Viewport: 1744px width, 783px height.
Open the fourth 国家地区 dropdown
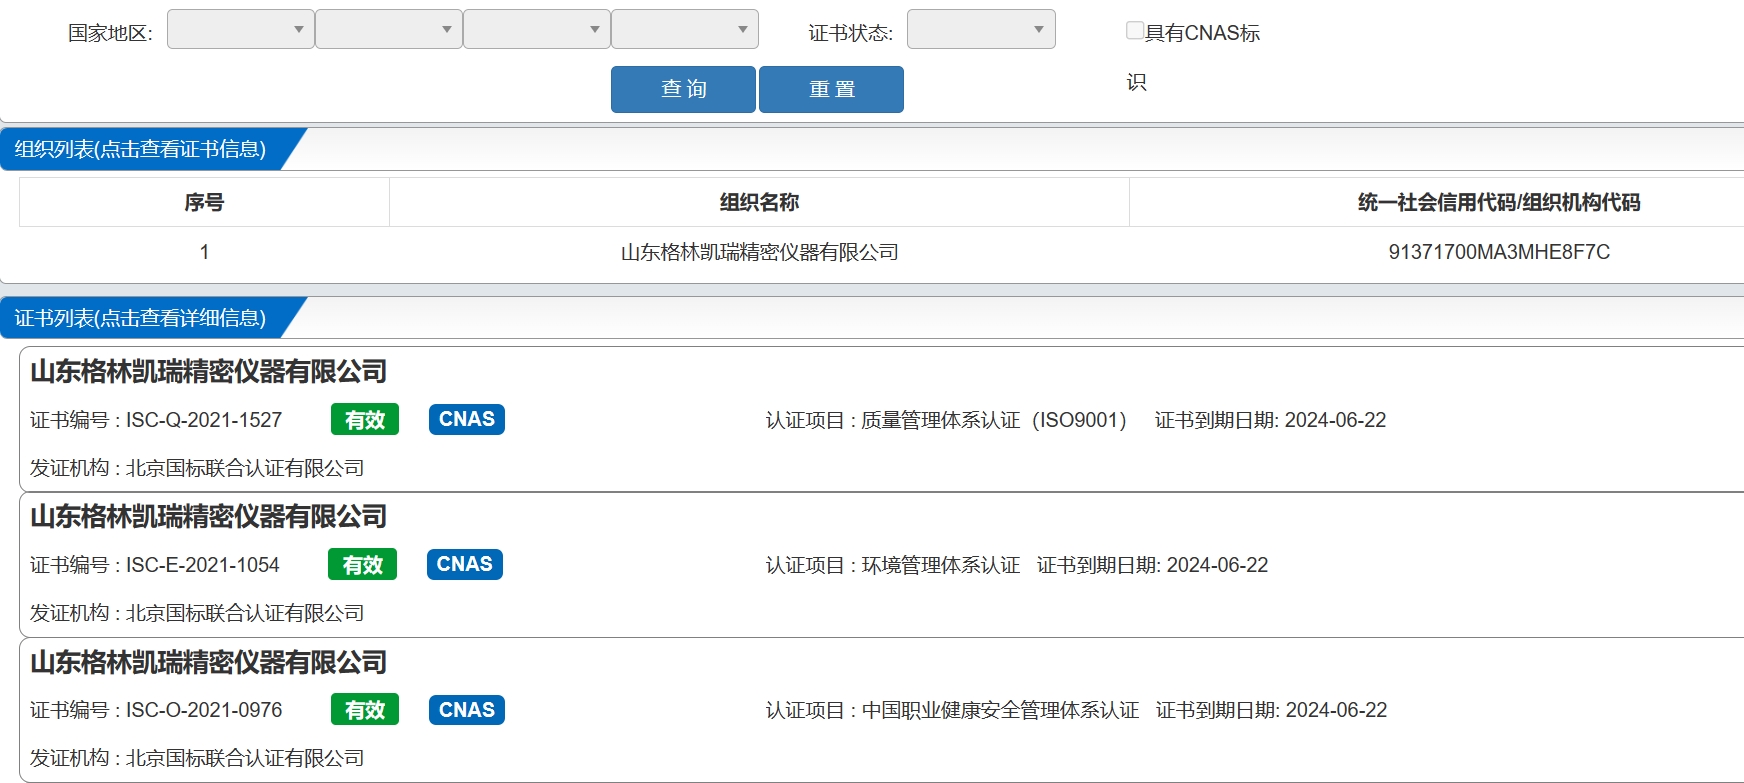pyautogui.click(x=685, y=29)
